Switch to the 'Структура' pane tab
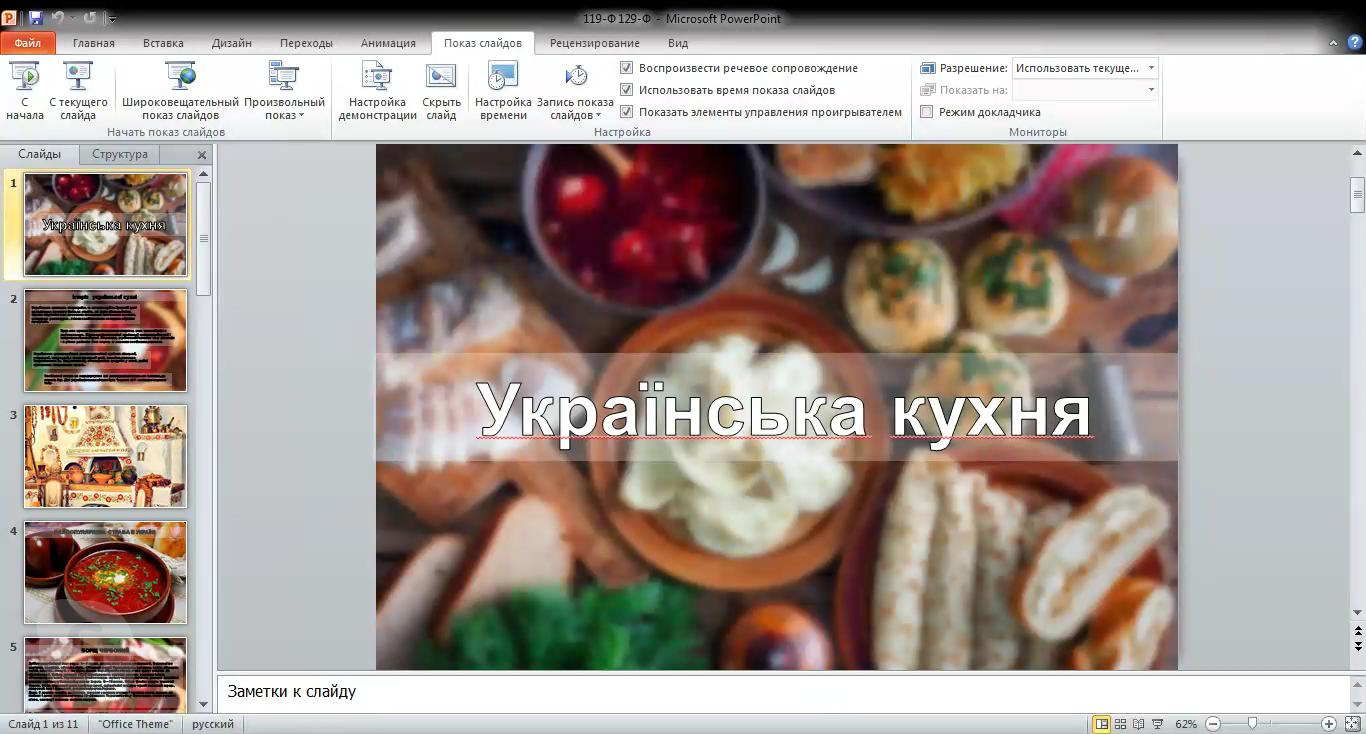Viewport: 1366px width, 734px height. tap(120, 154)
